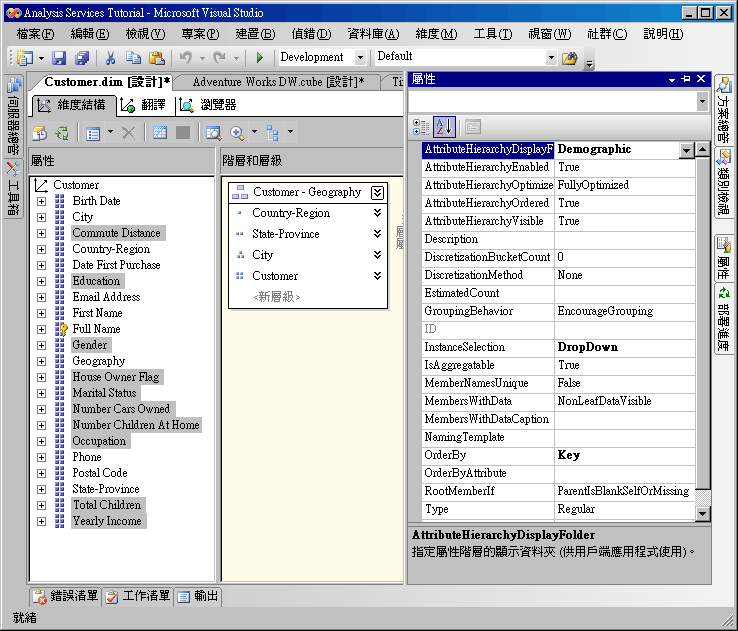Open the 編輯(E) menu
This screenshot has height=631, width=738.
[x=89, y=34]
